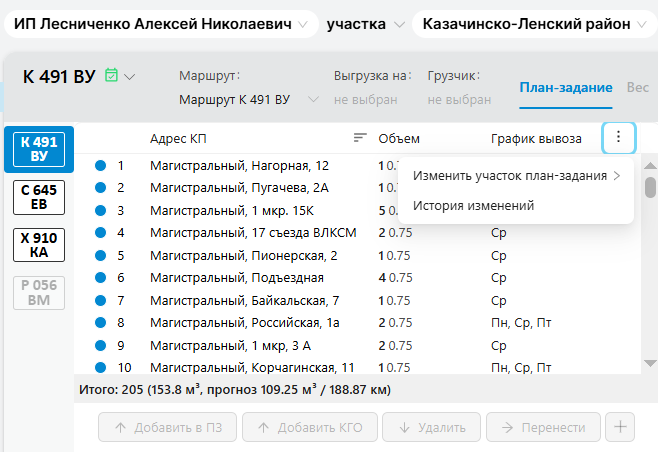
Task: Click the sort icon beside Адрес КП
Action: (360, 138)
